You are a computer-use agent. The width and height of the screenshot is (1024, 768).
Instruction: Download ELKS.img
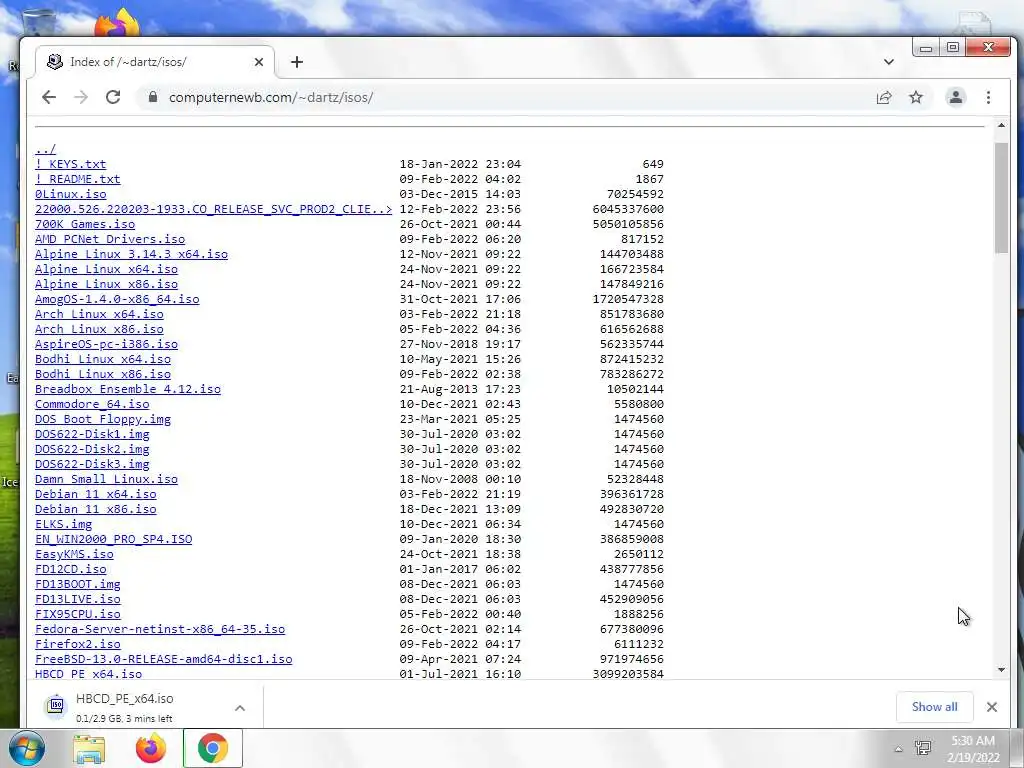pos(63,524)
